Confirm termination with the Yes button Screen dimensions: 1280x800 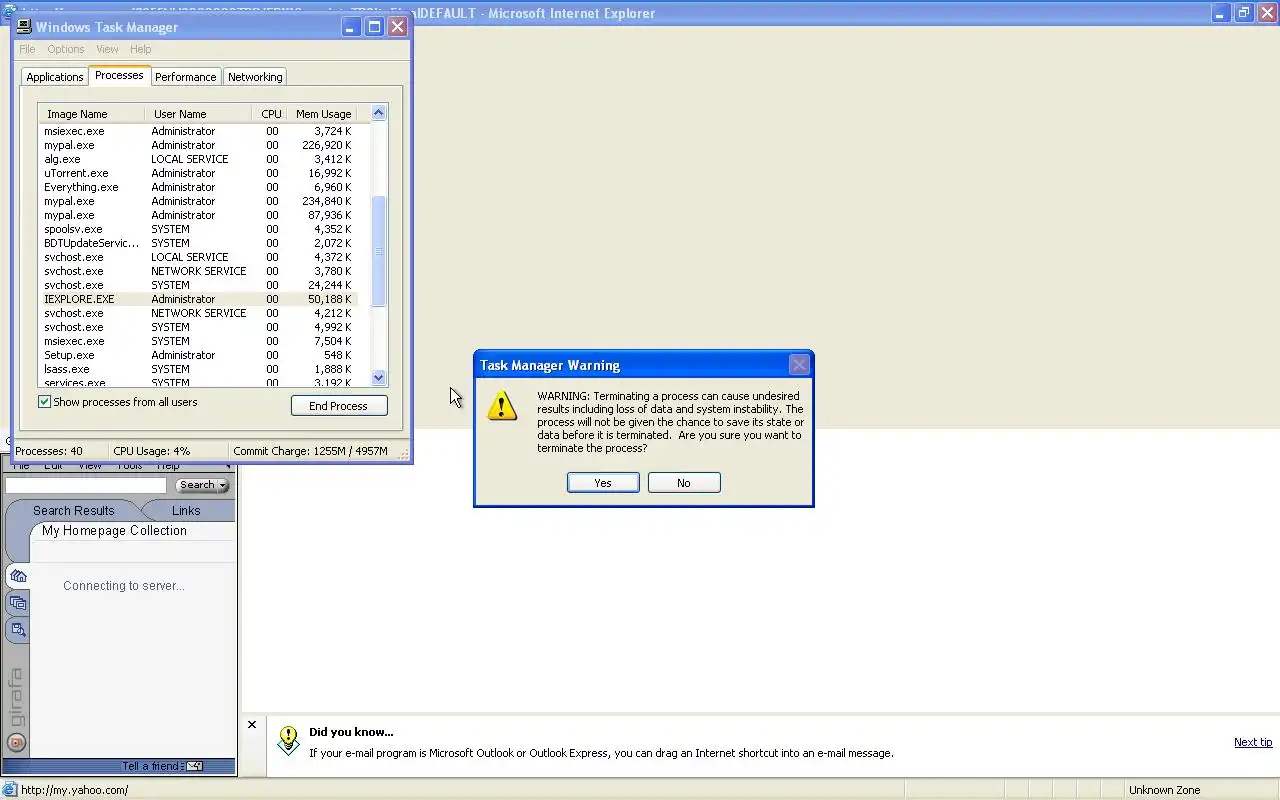[603, 483]
